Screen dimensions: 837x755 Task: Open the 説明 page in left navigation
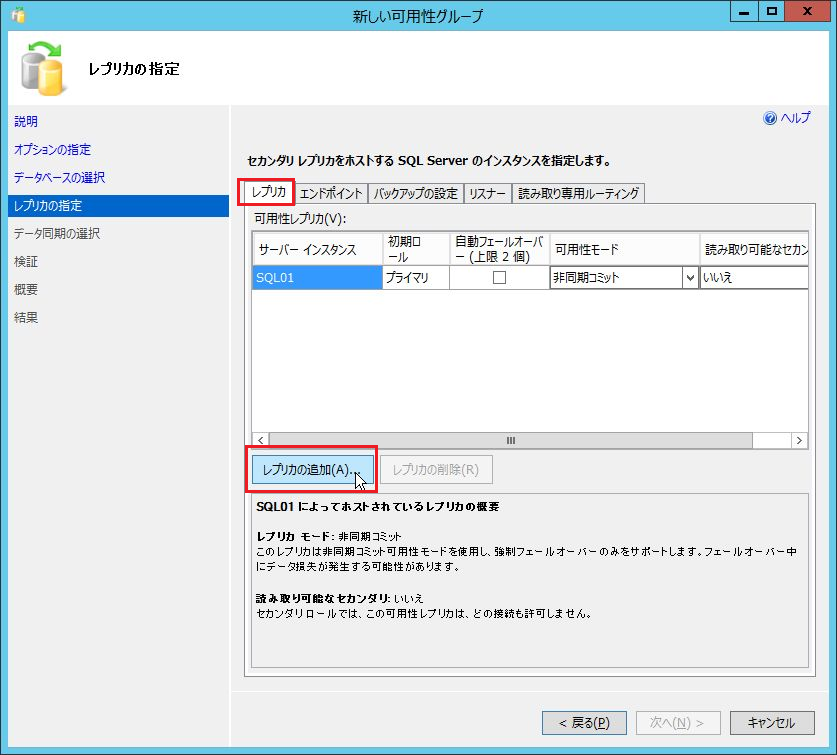pyautogui.click(x=26, y=122)
